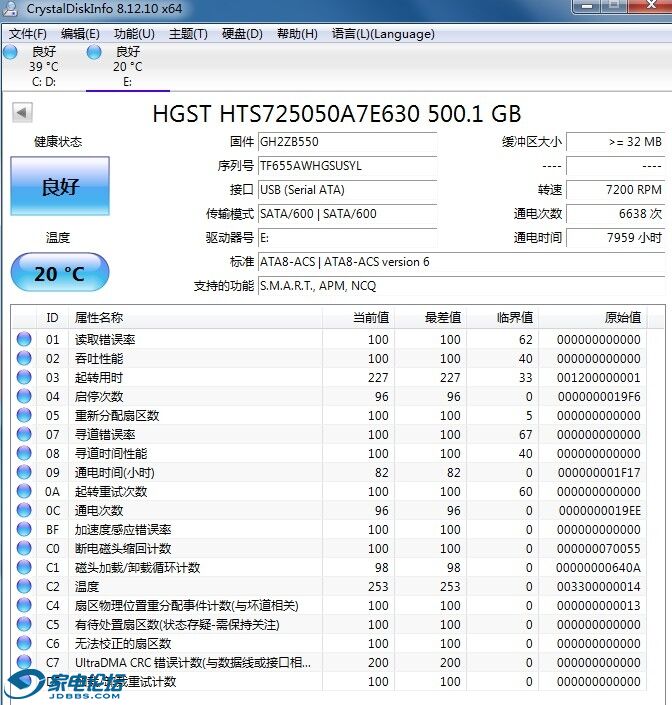Click the firmware field GH2ZB550
Viewport: 672px width, 705px height.
click(348, 142)
